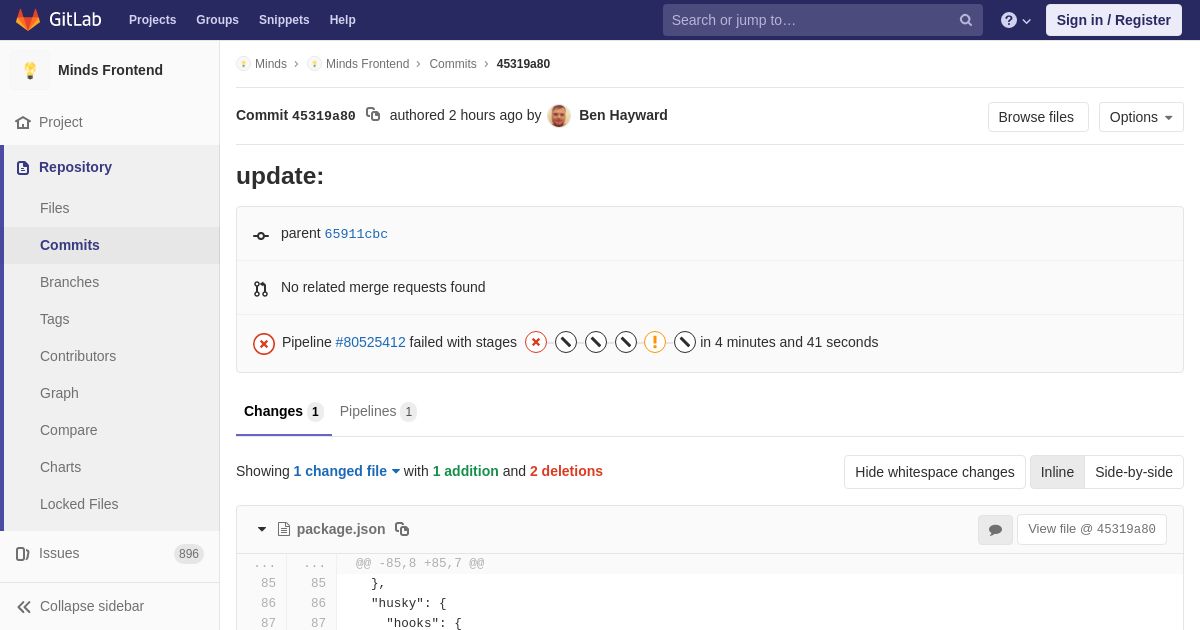Click the Issues count badge 896
This screenshot has width=1200, height=630.
tap(189, 554)
